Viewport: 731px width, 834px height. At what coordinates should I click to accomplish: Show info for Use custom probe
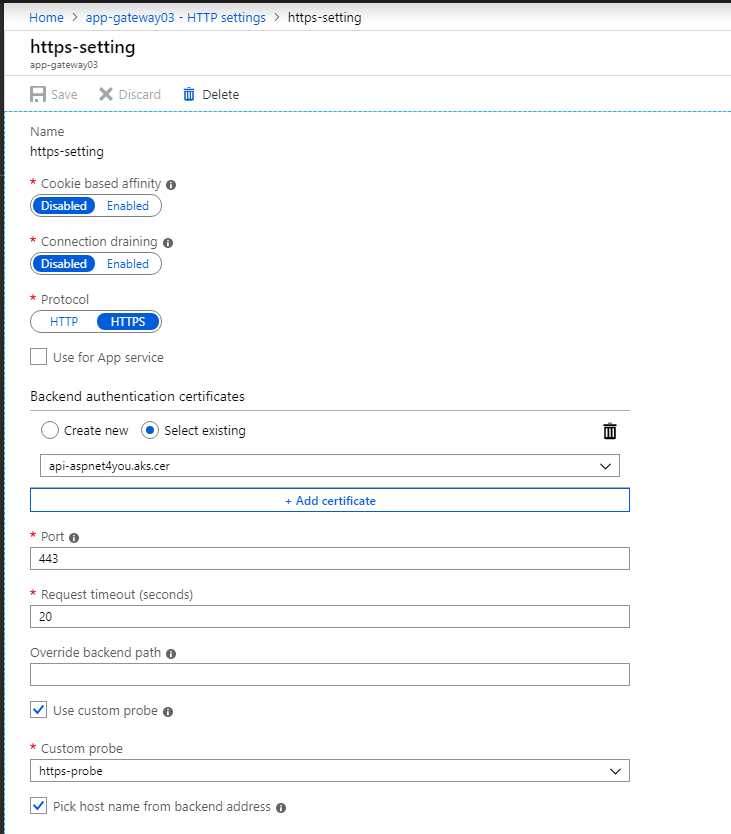168,712
